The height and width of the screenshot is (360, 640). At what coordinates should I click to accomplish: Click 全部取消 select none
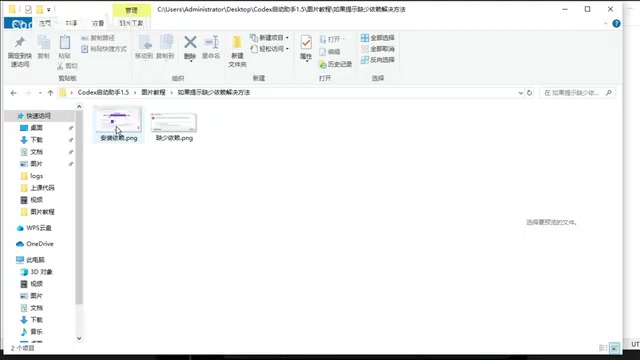[x=378, y=49]
